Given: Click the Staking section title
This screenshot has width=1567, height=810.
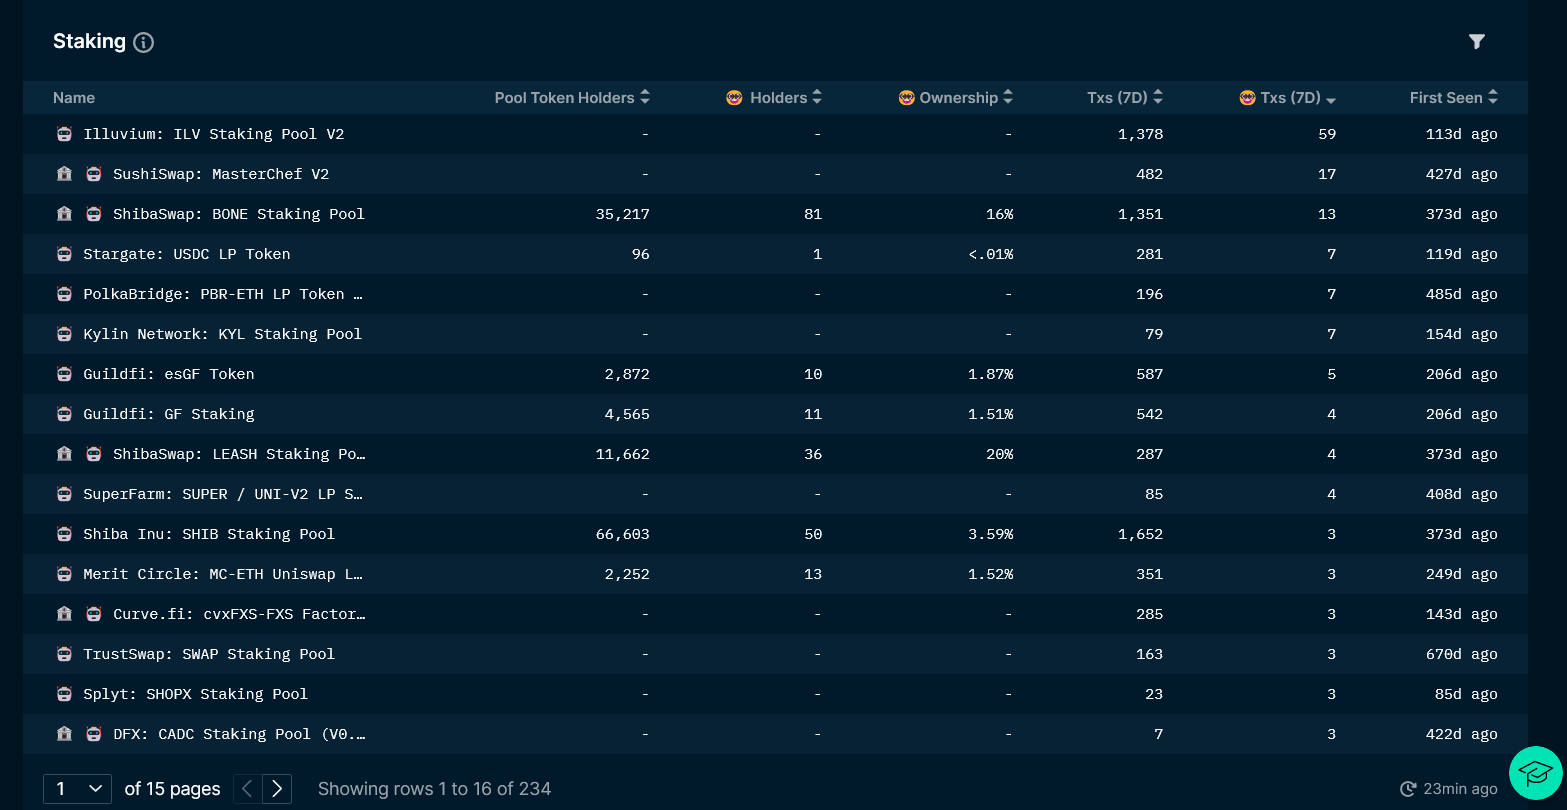Looking at the screenshot, I should tap(89, 41).
